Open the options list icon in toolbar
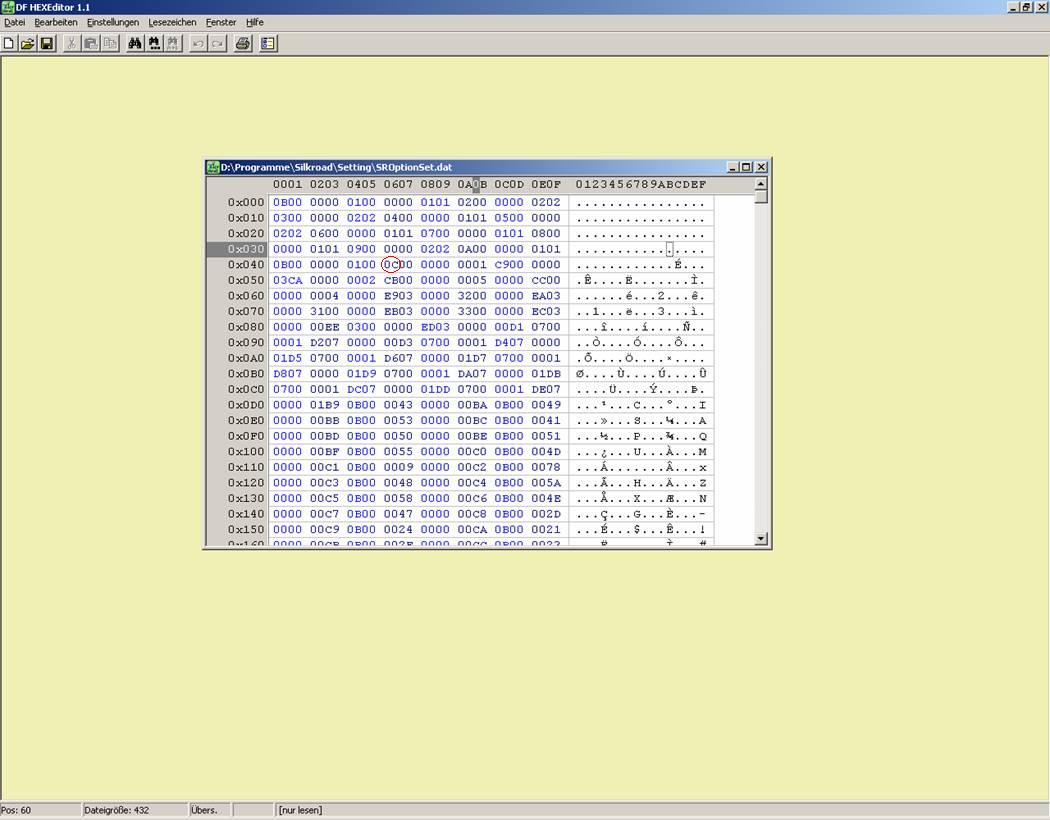This screenshot has width=1050, height=820. pos(268,44)
